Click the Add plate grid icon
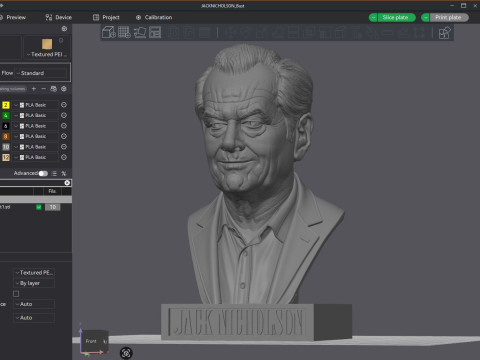 (124, 32)
